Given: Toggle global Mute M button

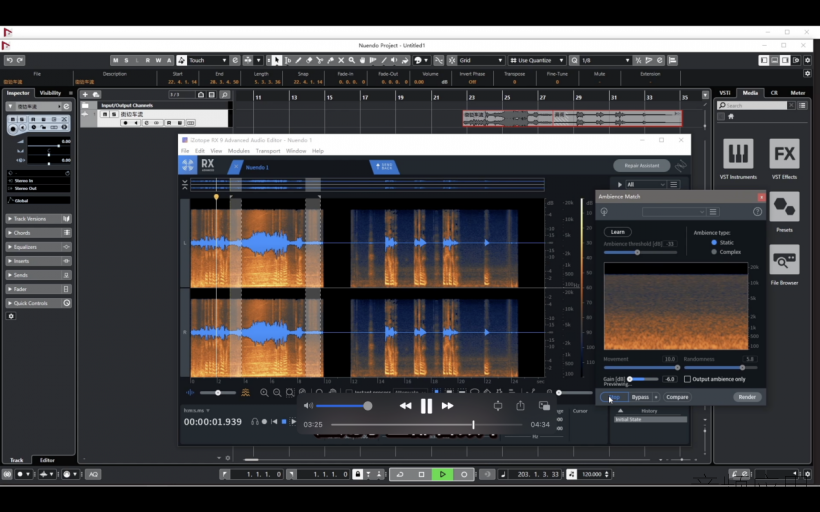Looking at the screenshot, I should 116,60.
